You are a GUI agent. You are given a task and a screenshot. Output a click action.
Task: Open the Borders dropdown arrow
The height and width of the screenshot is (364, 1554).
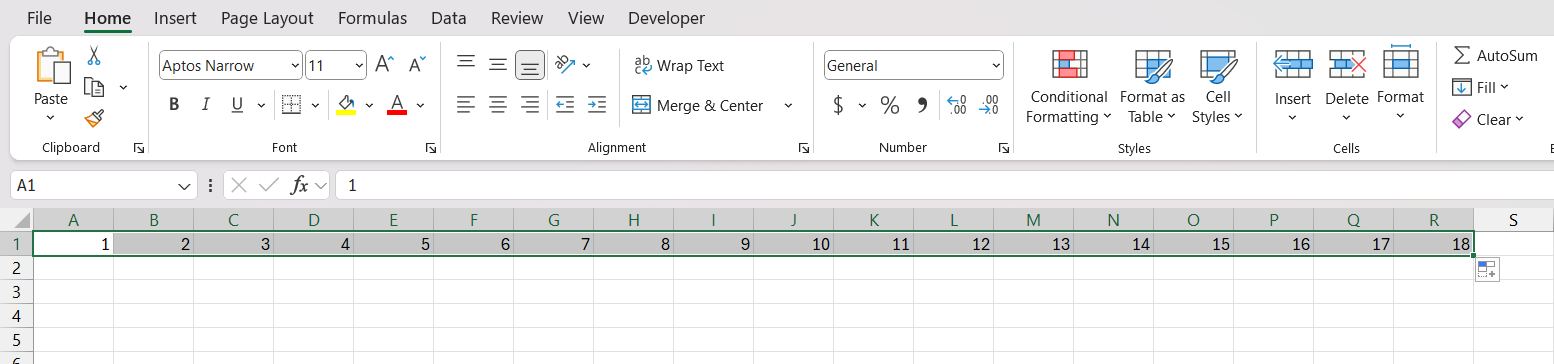click(x=316, y=104)
